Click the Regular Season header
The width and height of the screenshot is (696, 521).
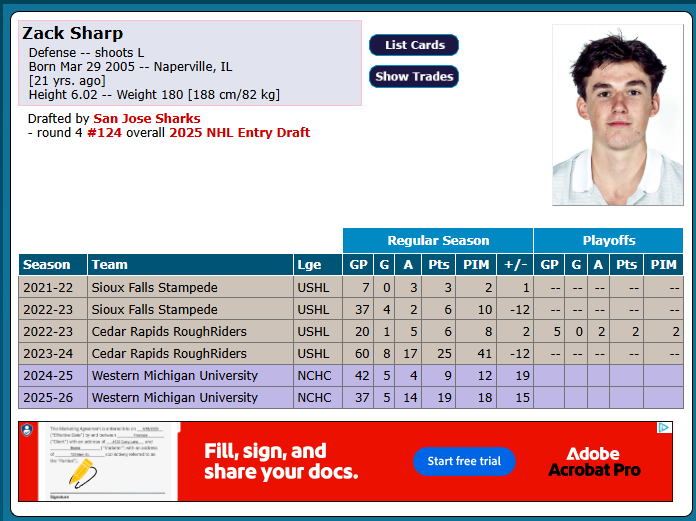coord(438,241)
